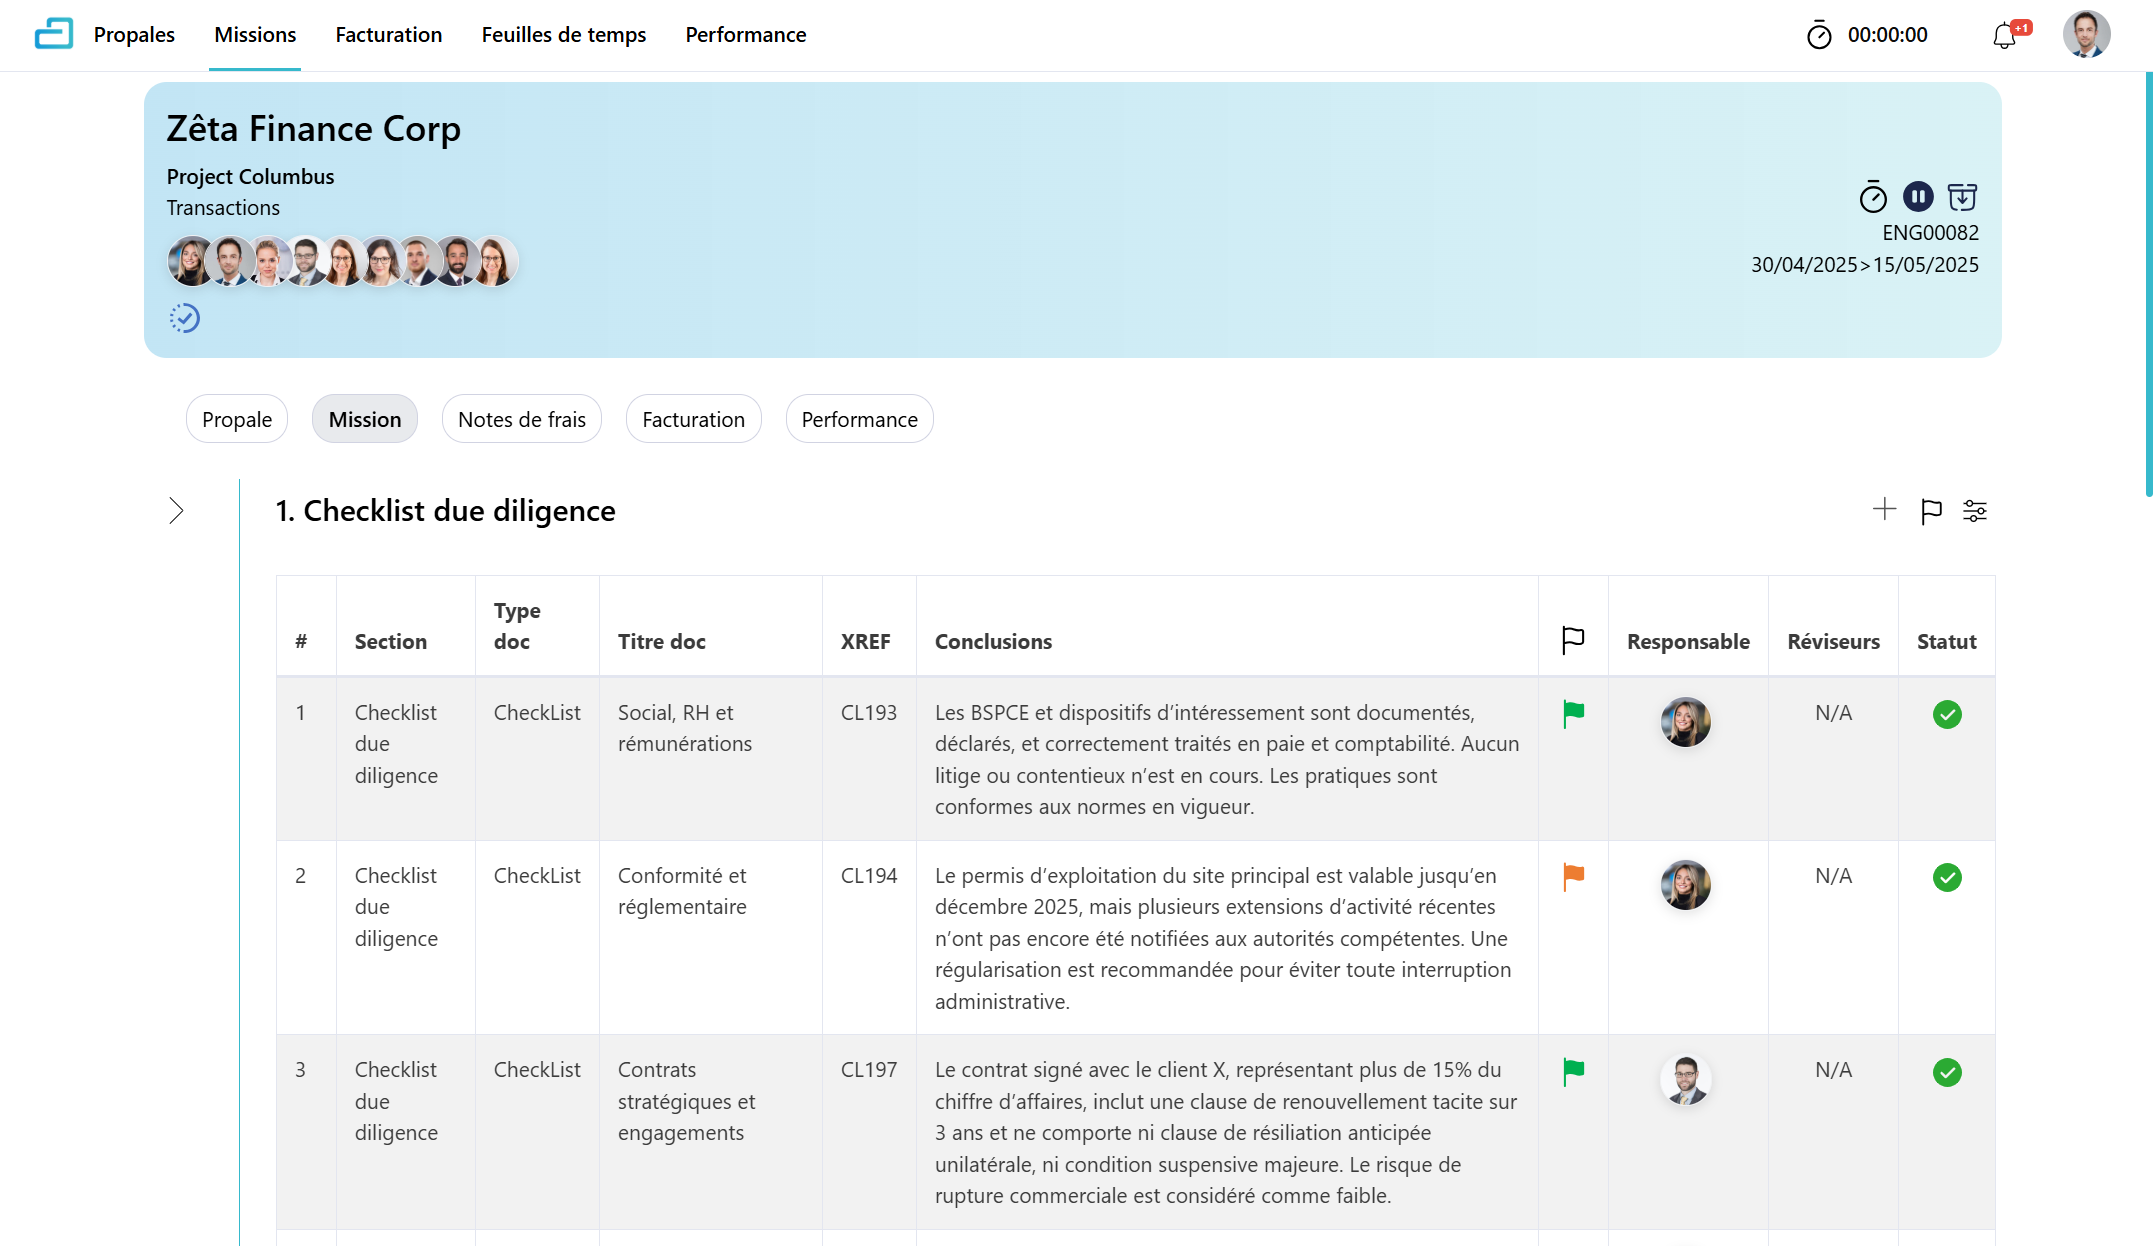The width and height of the screenshot is (2153, 1246).
Task: Open user profile avatar menu
Action: click(2086, 35)
